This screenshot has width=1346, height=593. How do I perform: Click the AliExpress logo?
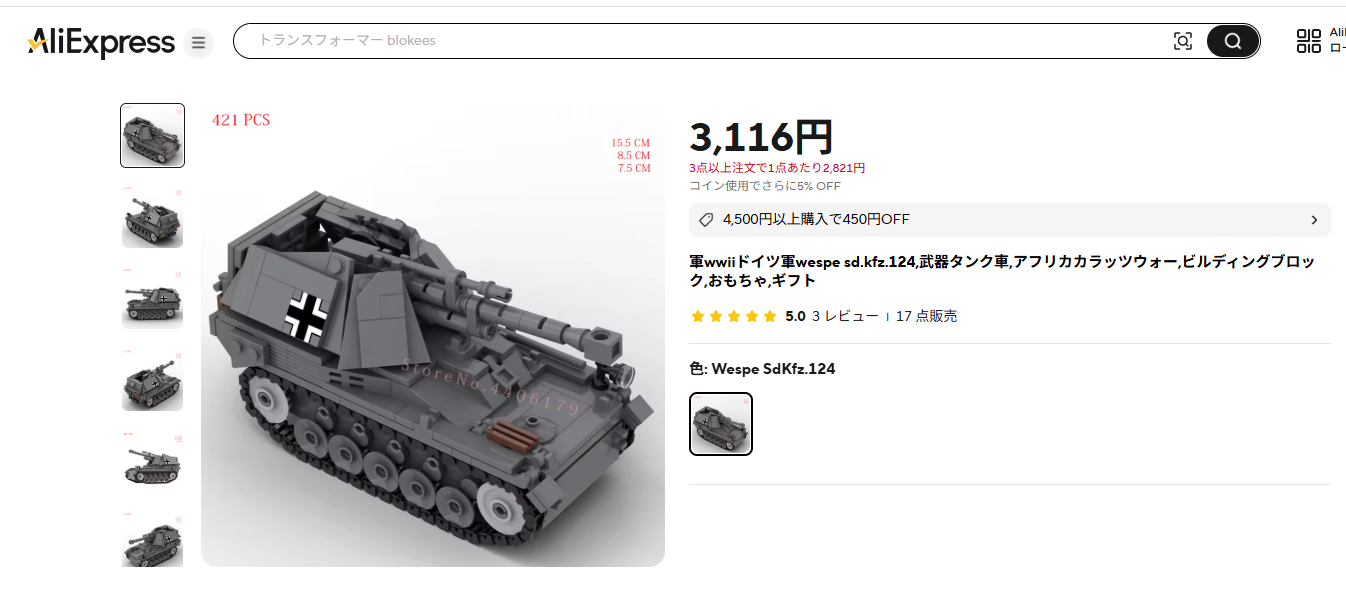tap(101, 42)
